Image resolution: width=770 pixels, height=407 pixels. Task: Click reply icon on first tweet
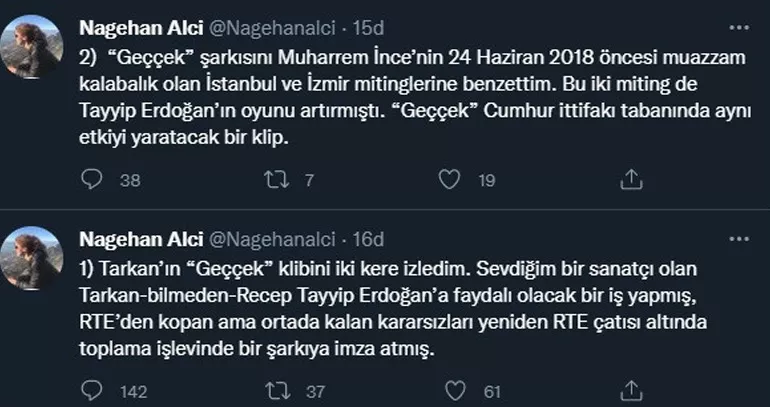92,179
